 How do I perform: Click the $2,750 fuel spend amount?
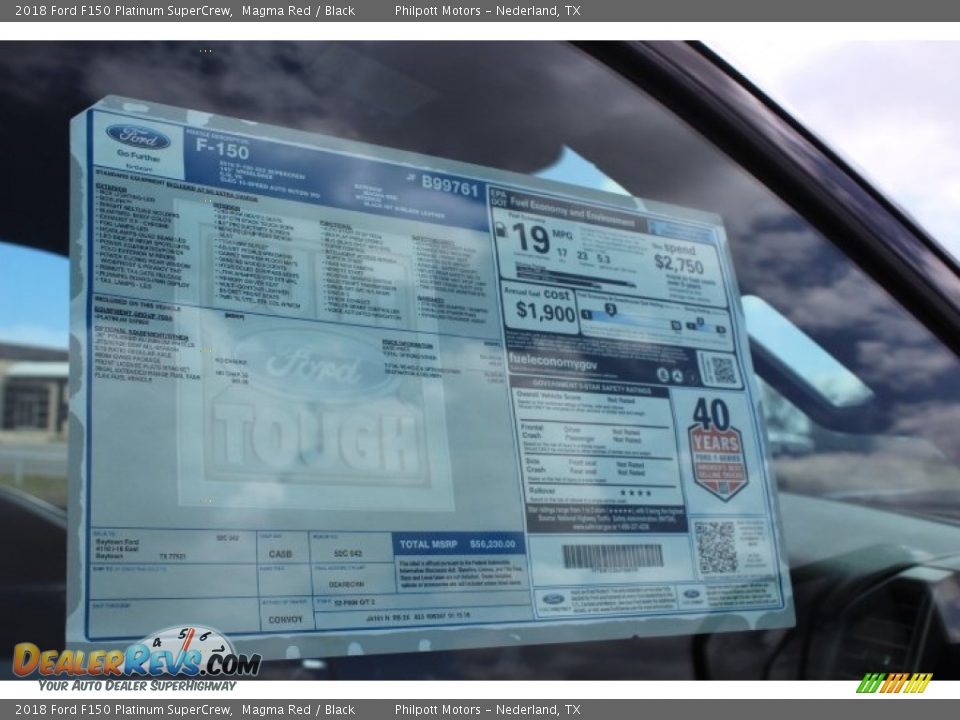[x=678, y=264]
